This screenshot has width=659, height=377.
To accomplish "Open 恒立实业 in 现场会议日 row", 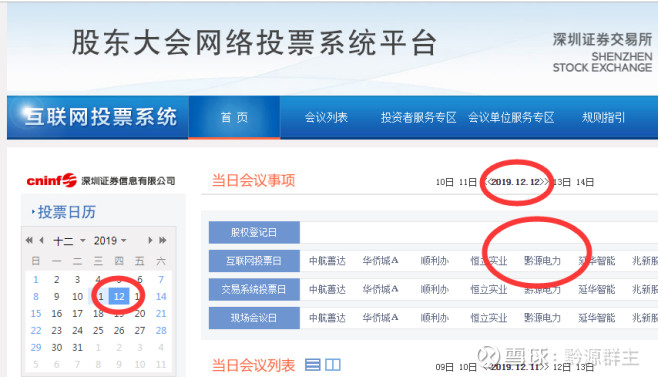I will (x=488, y=318).
